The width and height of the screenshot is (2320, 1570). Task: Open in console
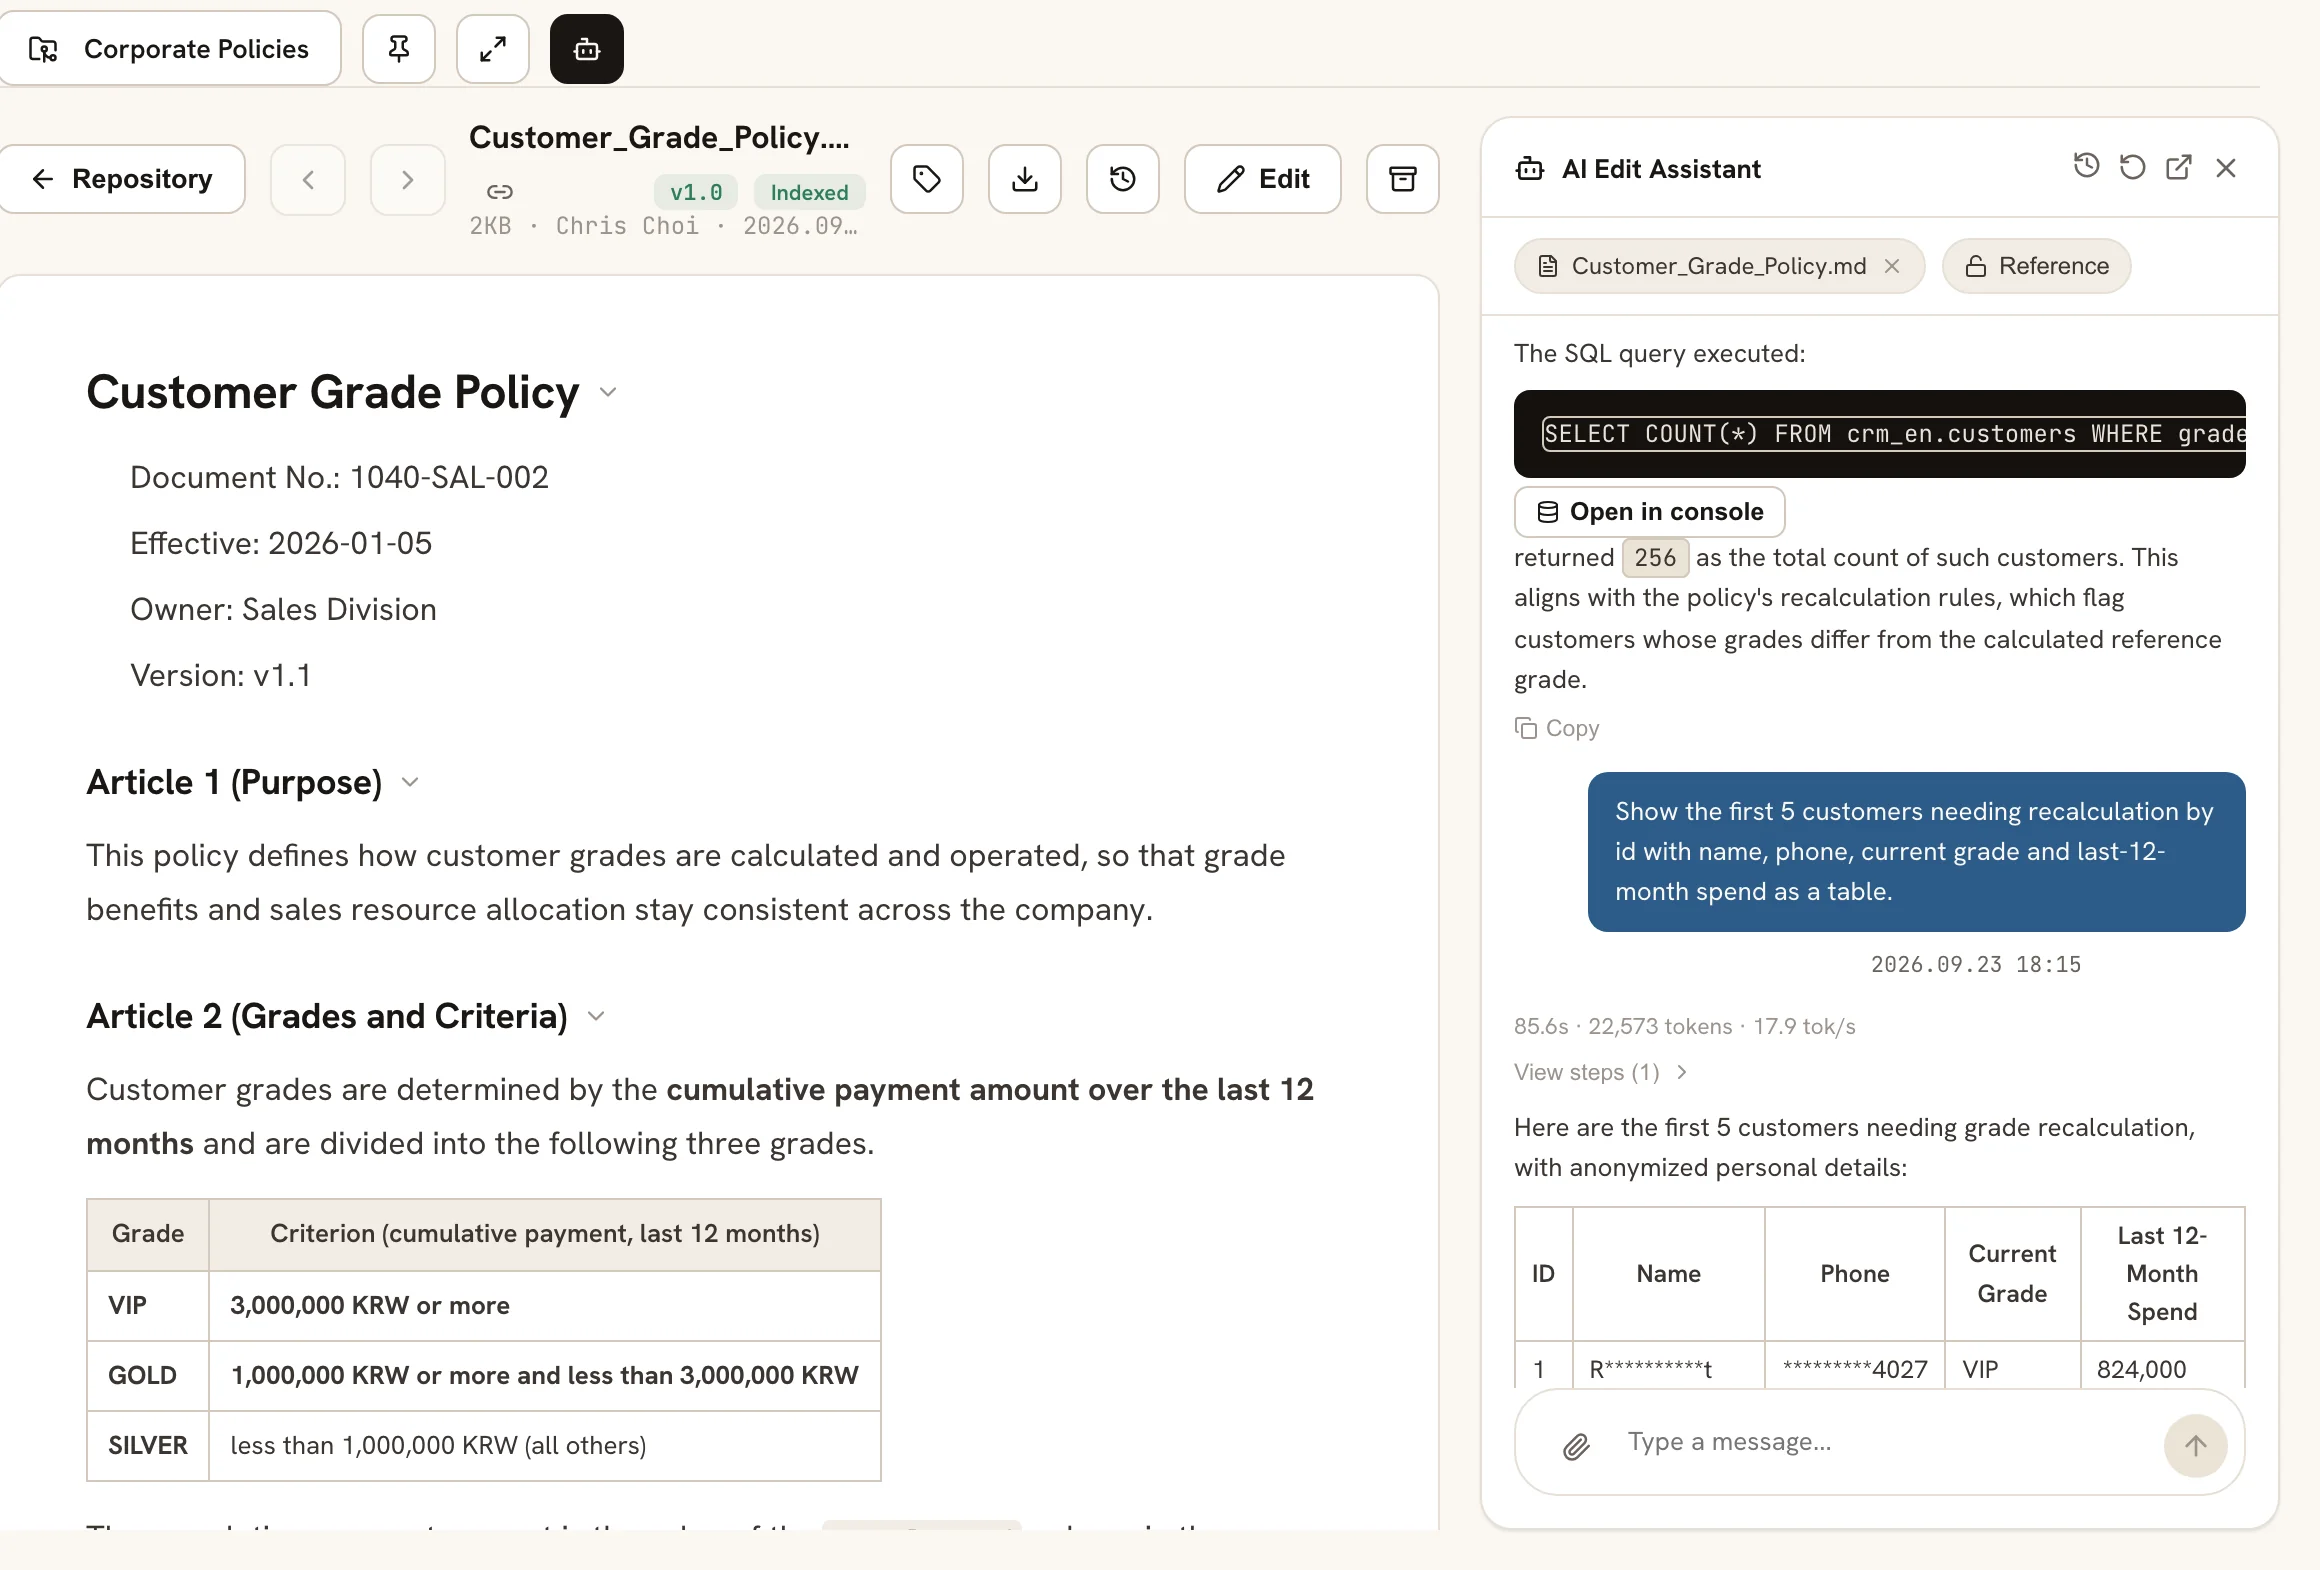pos(1650,512)
